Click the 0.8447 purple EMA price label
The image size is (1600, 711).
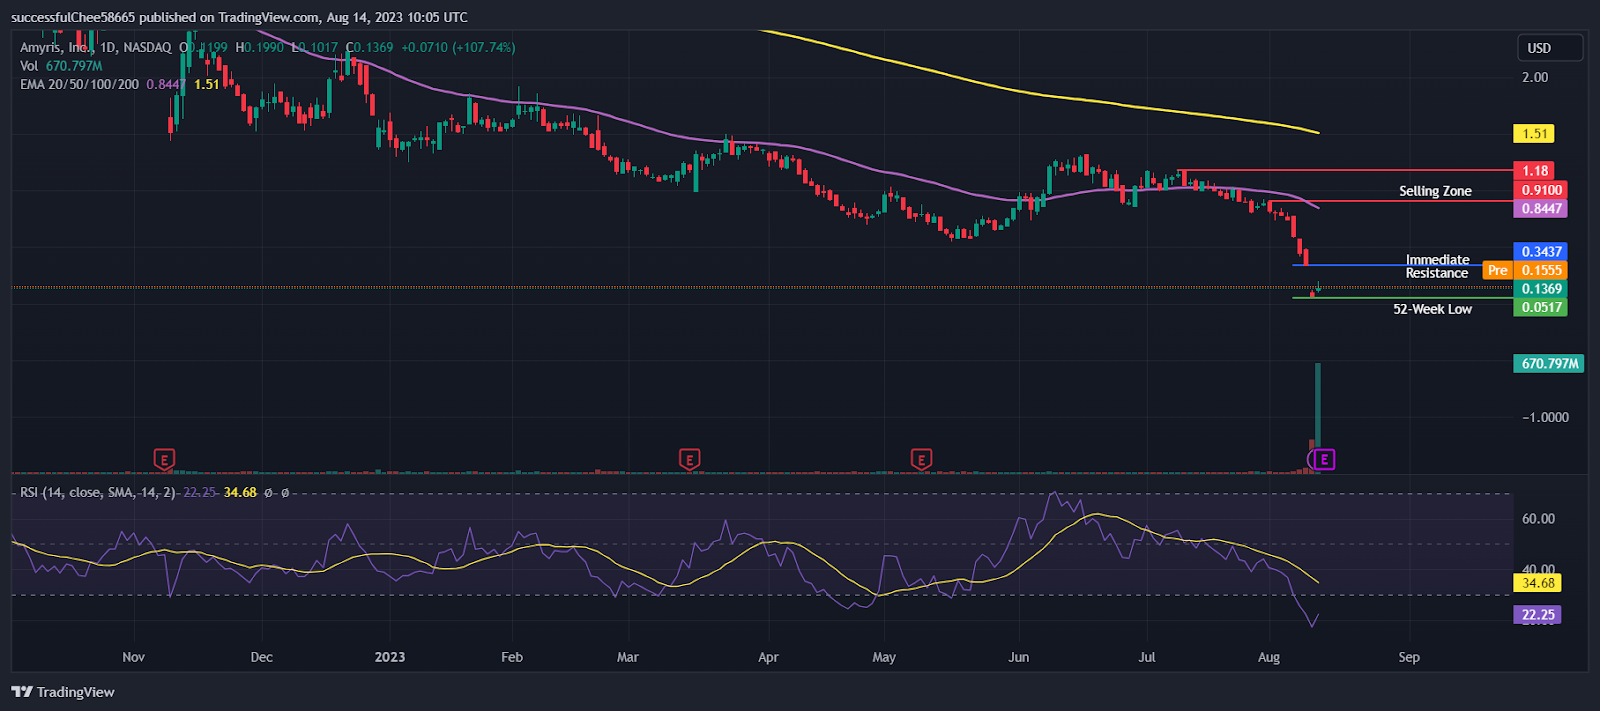tap(1541, 209)
